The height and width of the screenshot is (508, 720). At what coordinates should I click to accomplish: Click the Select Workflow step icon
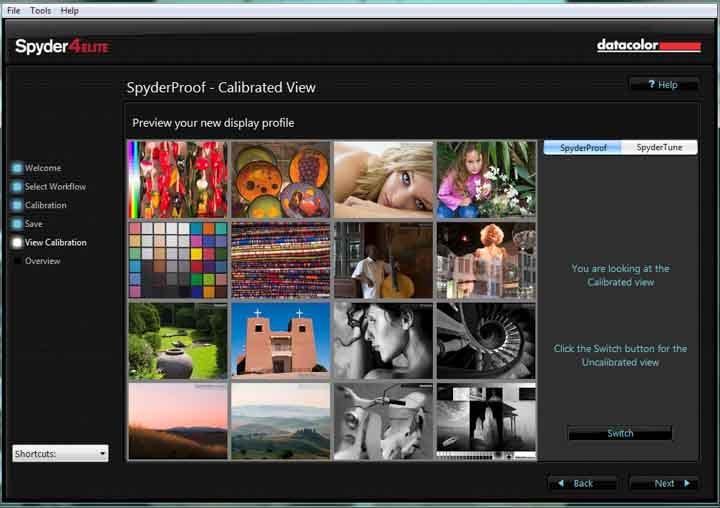tap(17, 186)
